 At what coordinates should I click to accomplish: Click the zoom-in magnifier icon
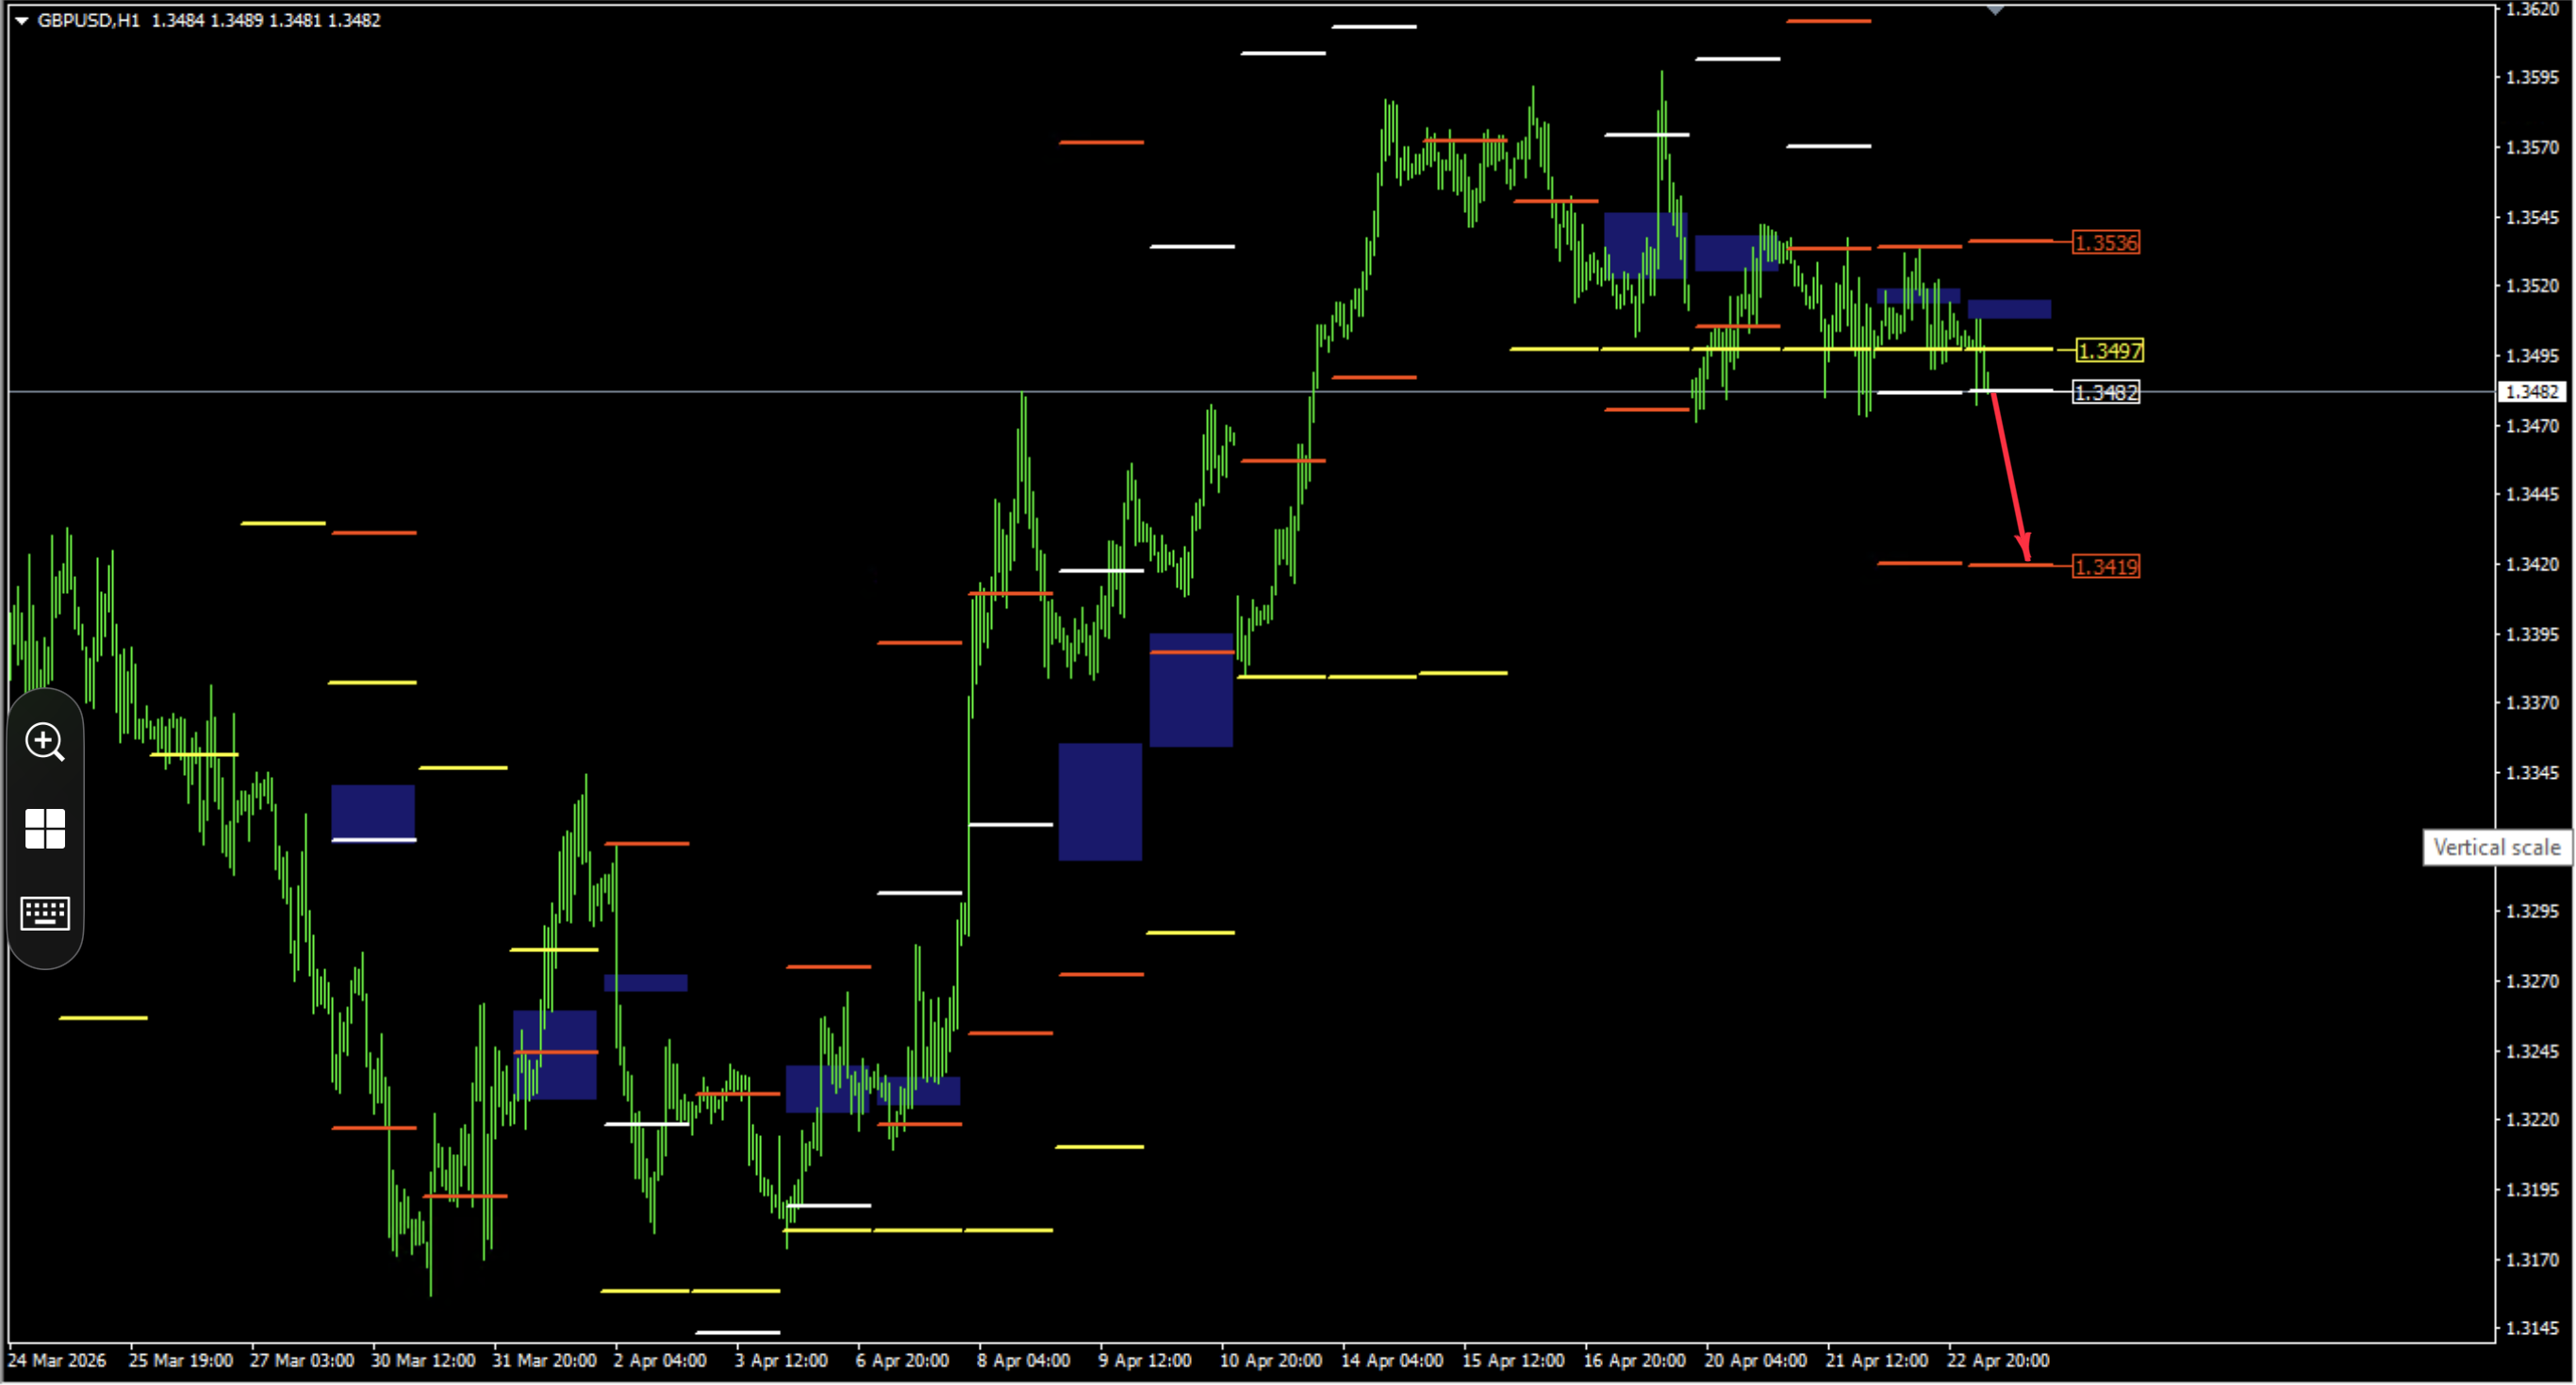coord(45,742)
